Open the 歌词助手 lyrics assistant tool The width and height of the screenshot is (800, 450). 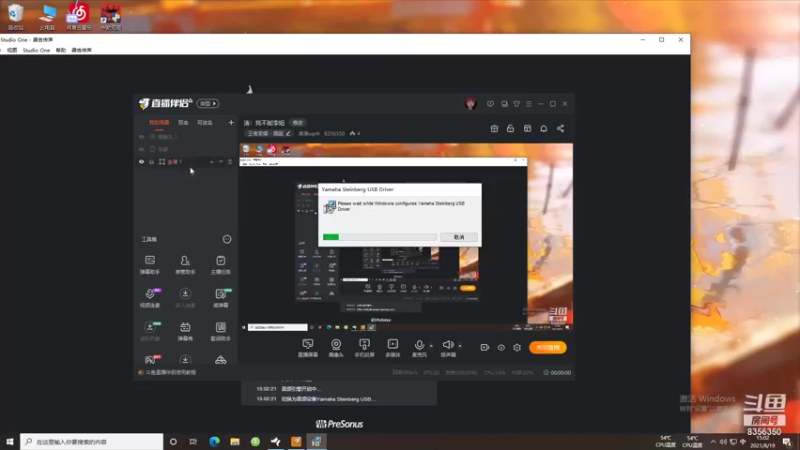click(220, 331)
